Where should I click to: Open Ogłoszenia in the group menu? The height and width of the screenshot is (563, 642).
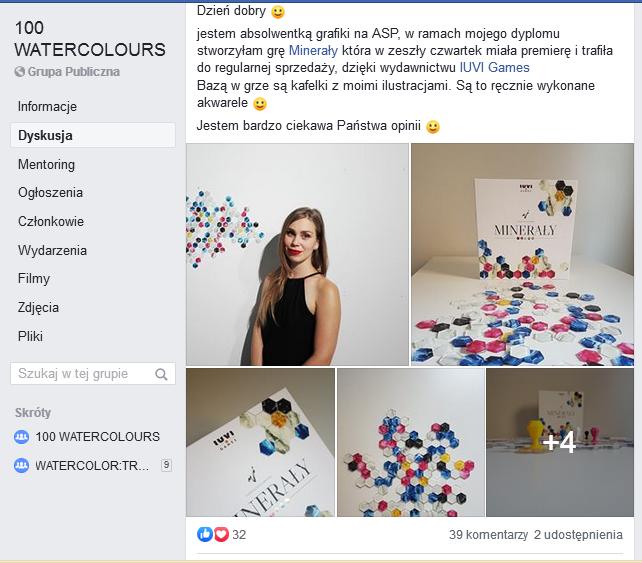pyautogui.click(x=50, y=193)
